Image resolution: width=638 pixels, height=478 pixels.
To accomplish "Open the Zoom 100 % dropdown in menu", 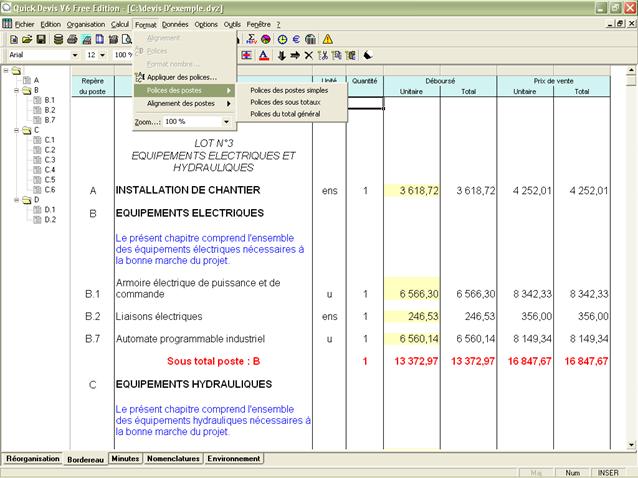I will pos(228,121).
